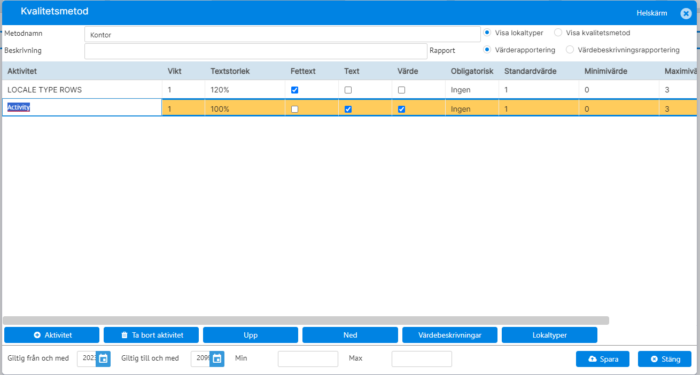Click Standardvärde cell in LOCALE TYPE ROWS row
The width and height of the screenshot is (700, 375).
(539, 90)
